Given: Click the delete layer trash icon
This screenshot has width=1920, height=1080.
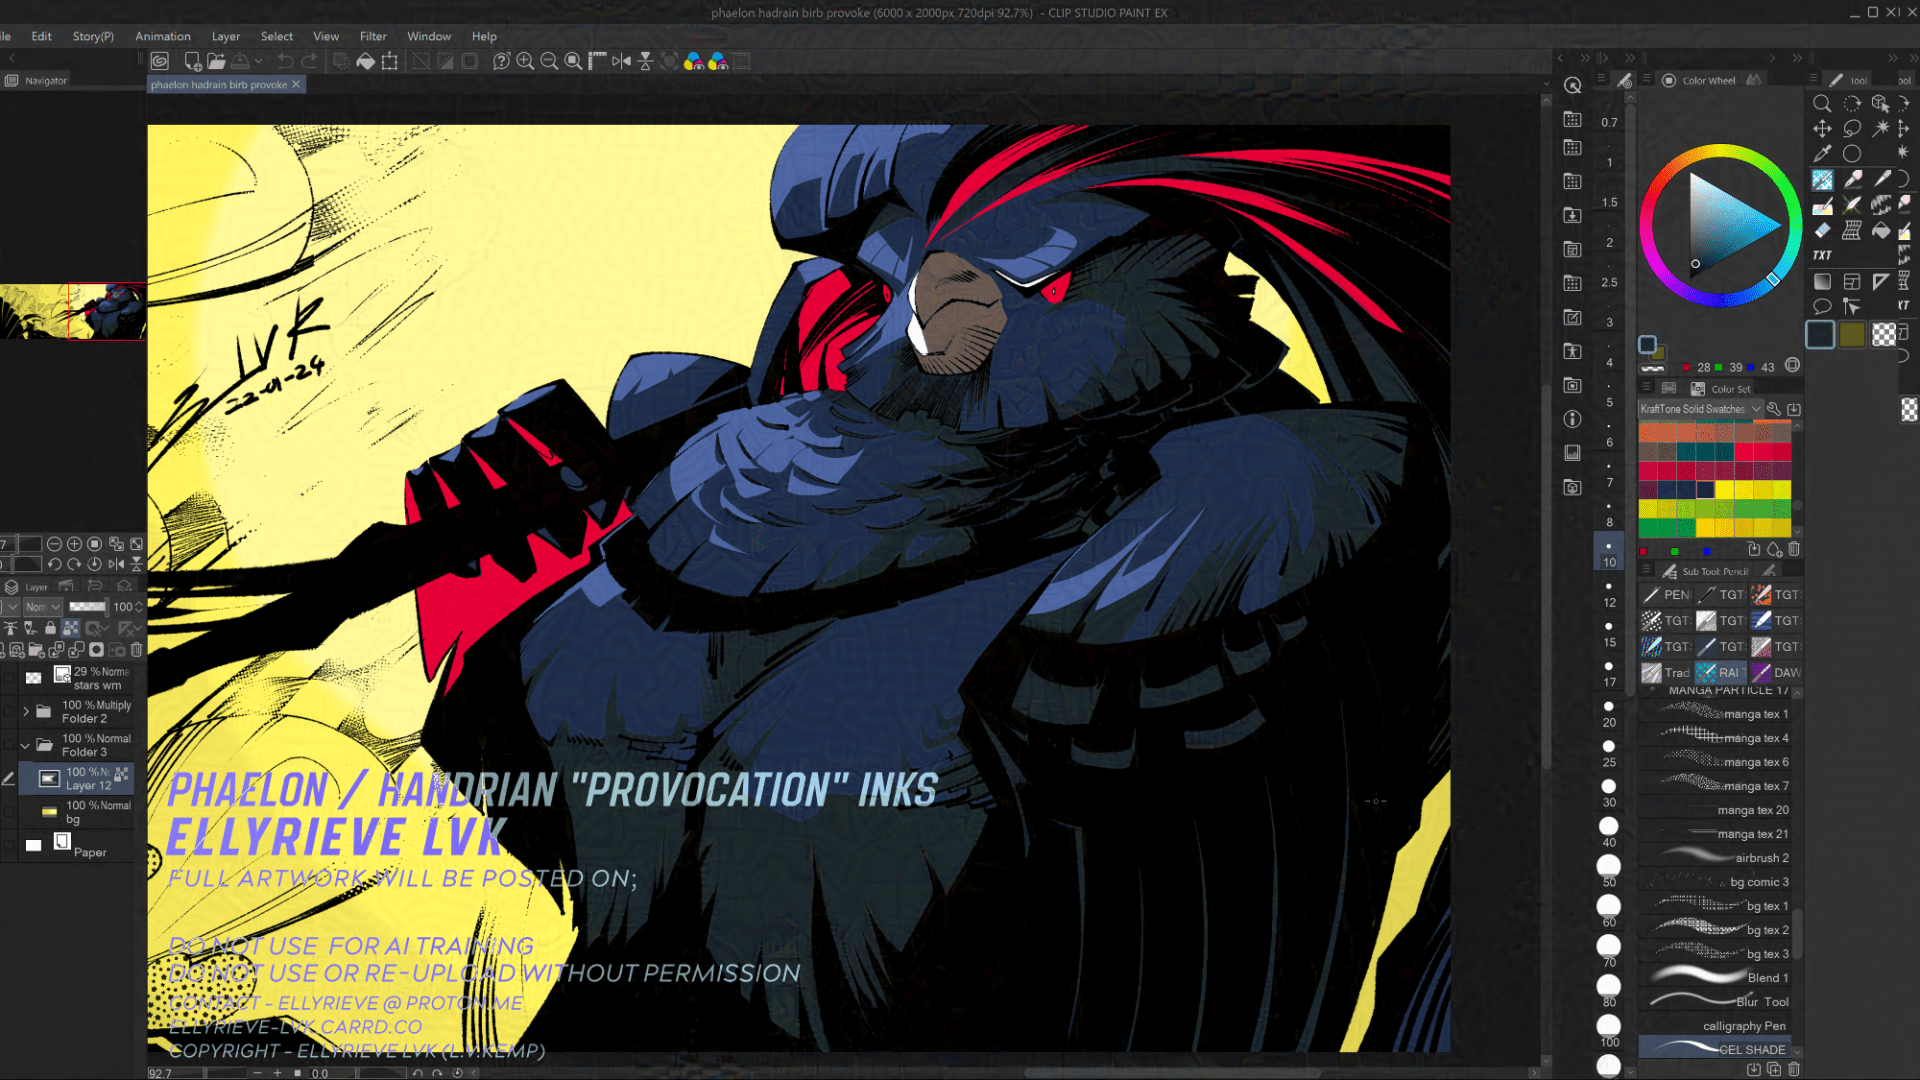Looking at the screenshot, I should pos(137,650).
